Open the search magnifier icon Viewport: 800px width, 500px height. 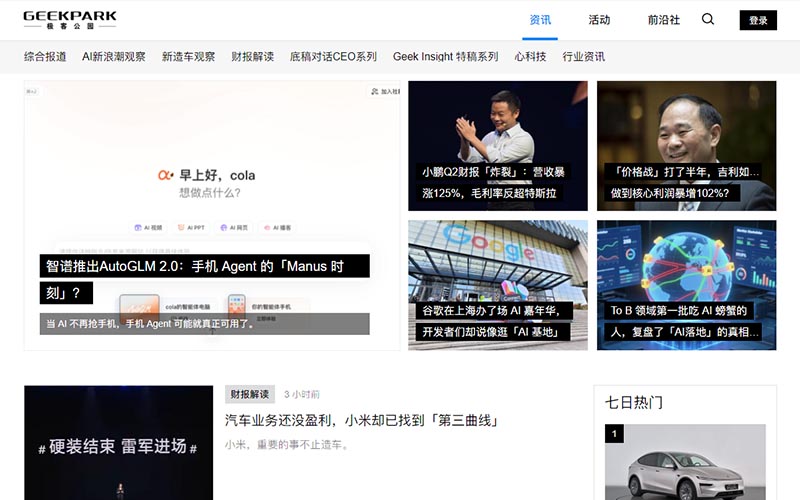pos(708,19)
